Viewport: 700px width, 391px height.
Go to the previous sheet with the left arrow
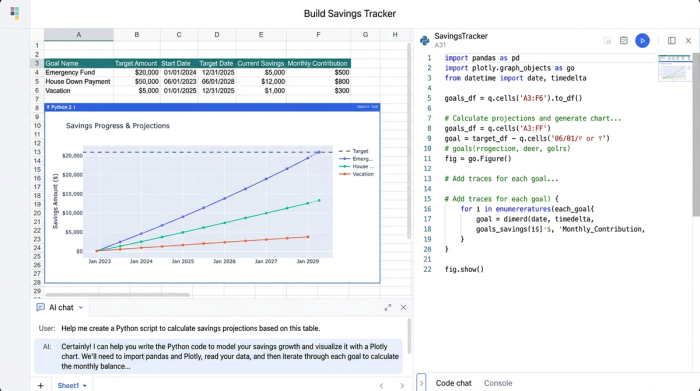[x=381, y=386]
